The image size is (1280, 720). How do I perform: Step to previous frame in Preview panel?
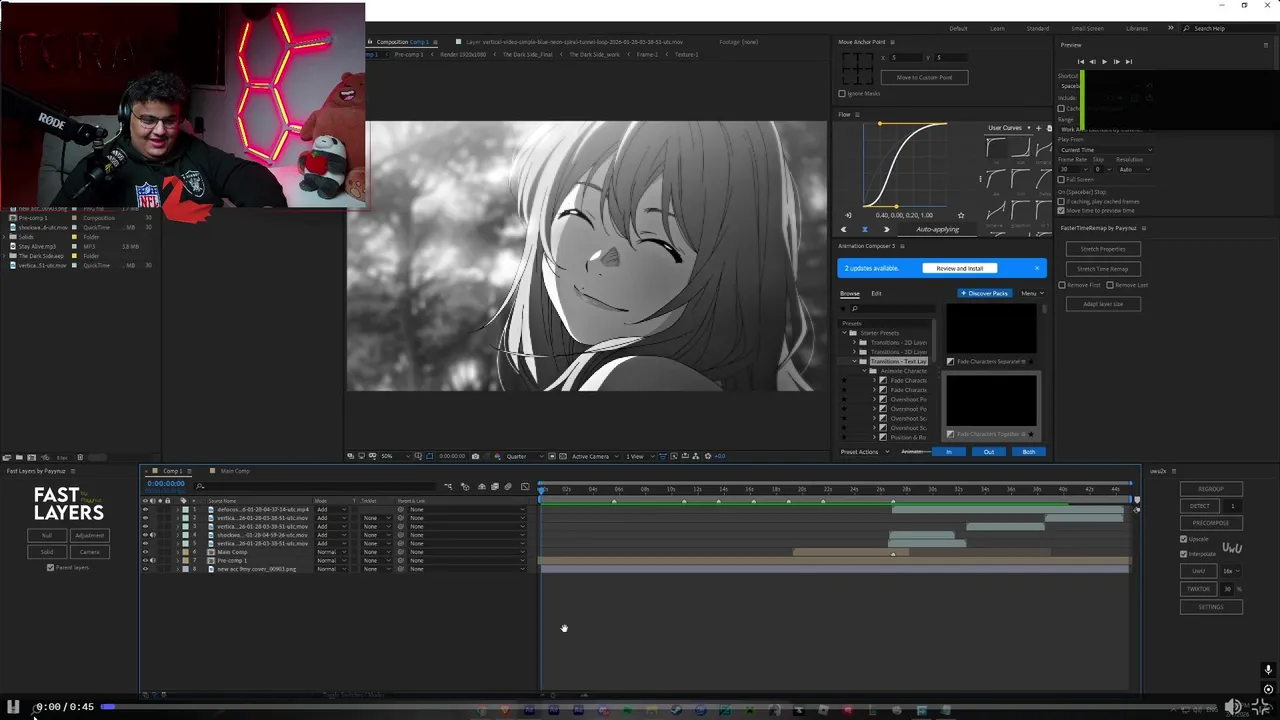coord(1092,62)
